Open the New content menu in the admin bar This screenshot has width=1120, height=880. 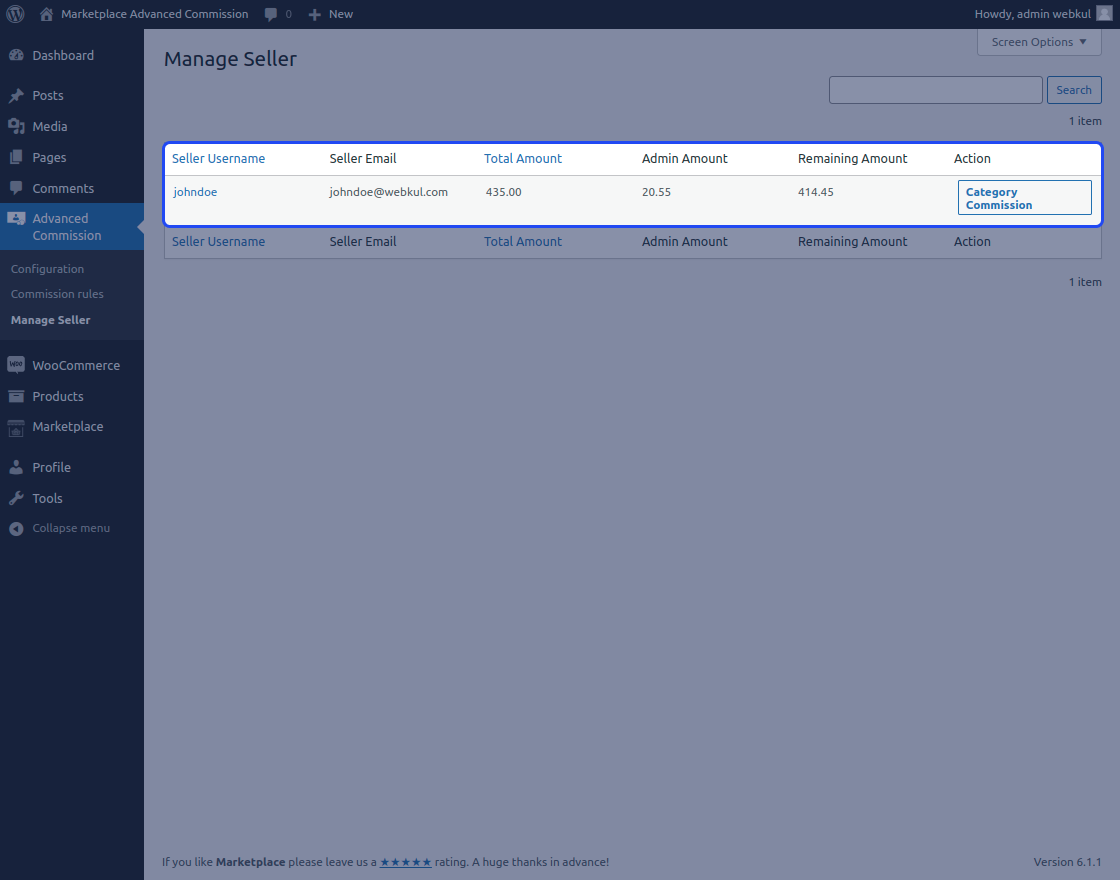330,14
